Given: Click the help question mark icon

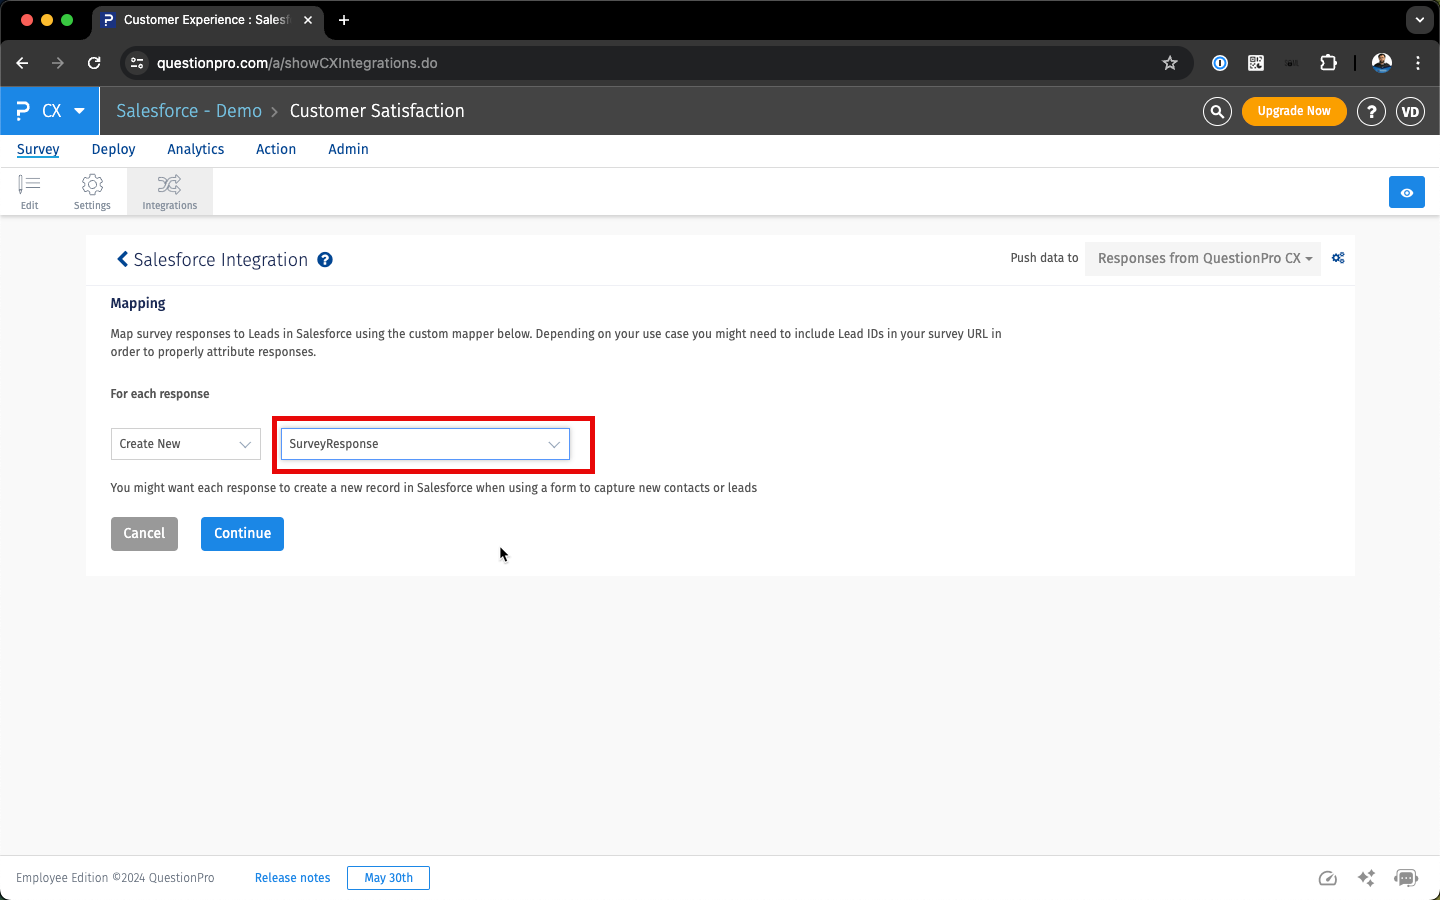Looking at the screenshot, I should [1371, 112].
